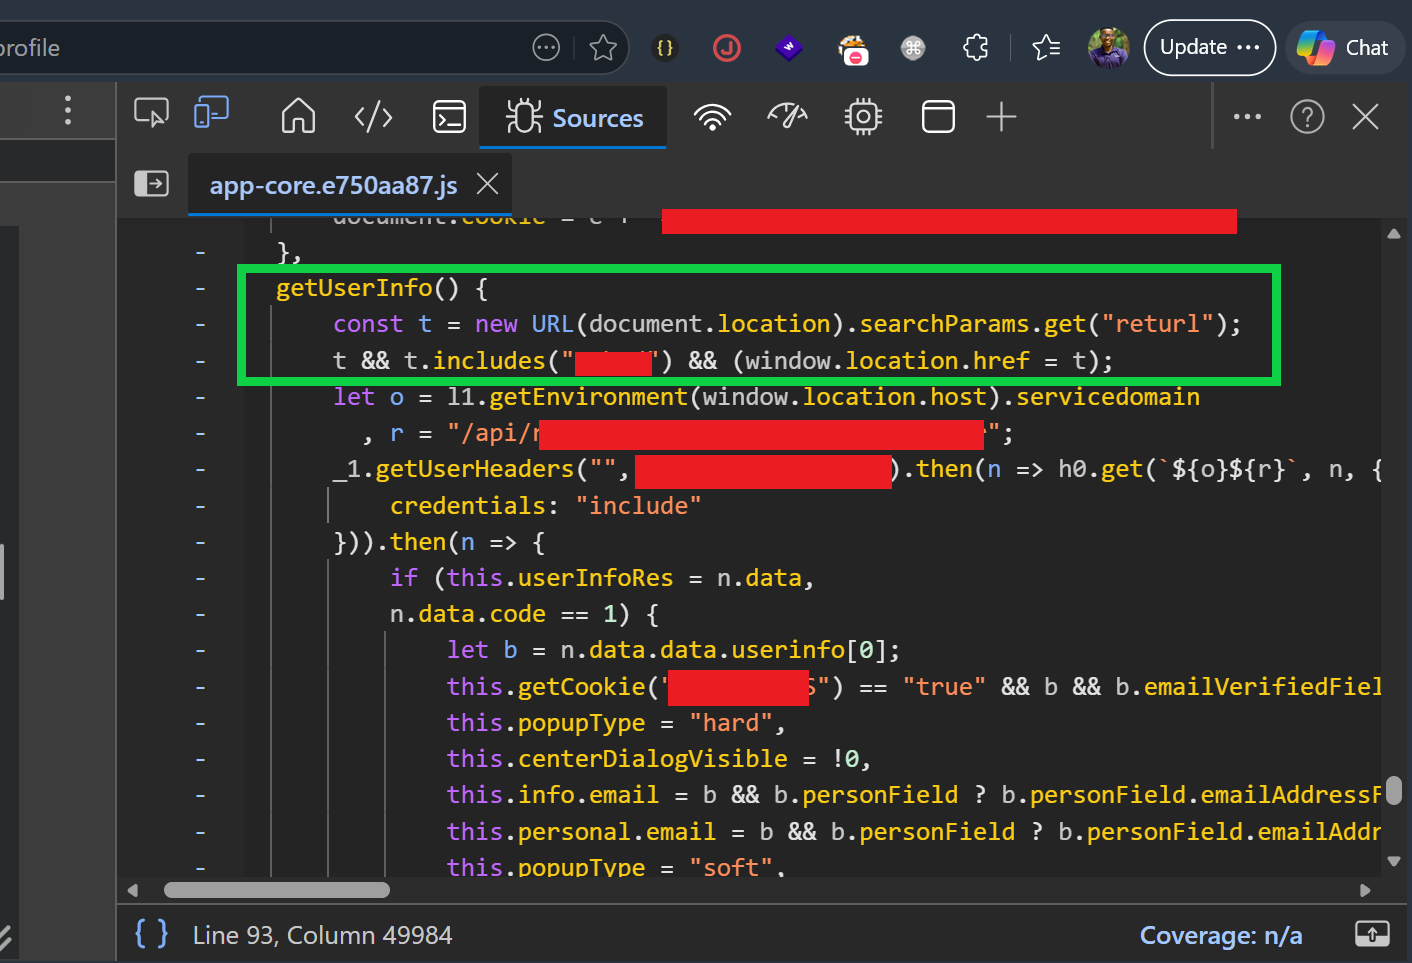Click the red J extension icon
Screen dimensions: 1412x963
point(727,47)
